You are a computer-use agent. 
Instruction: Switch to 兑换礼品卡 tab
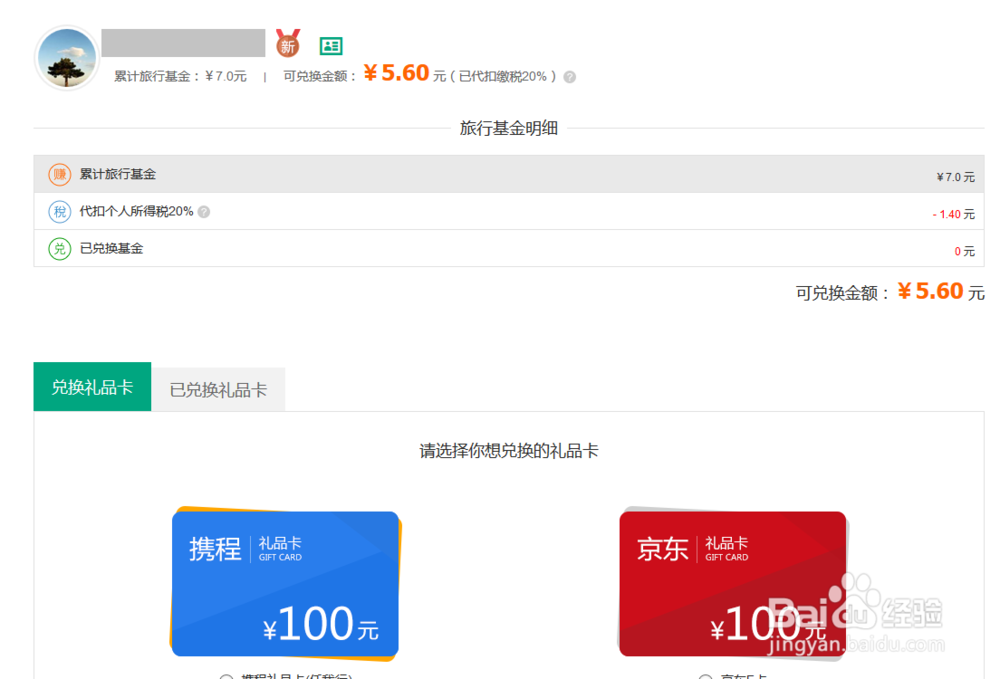pyautogui.click(x=92, y=387)
